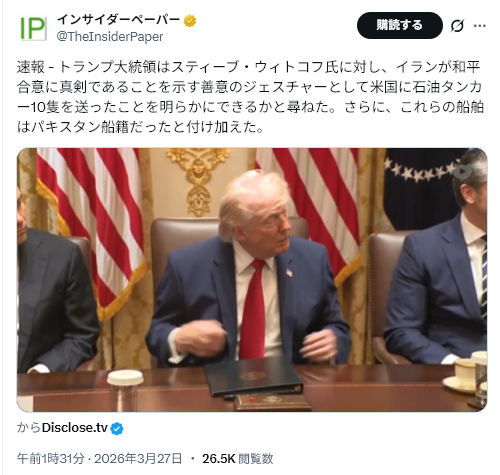The image size is (500, 475).
Task: Subscribe with the 購読する button
Action: [400, 25]
